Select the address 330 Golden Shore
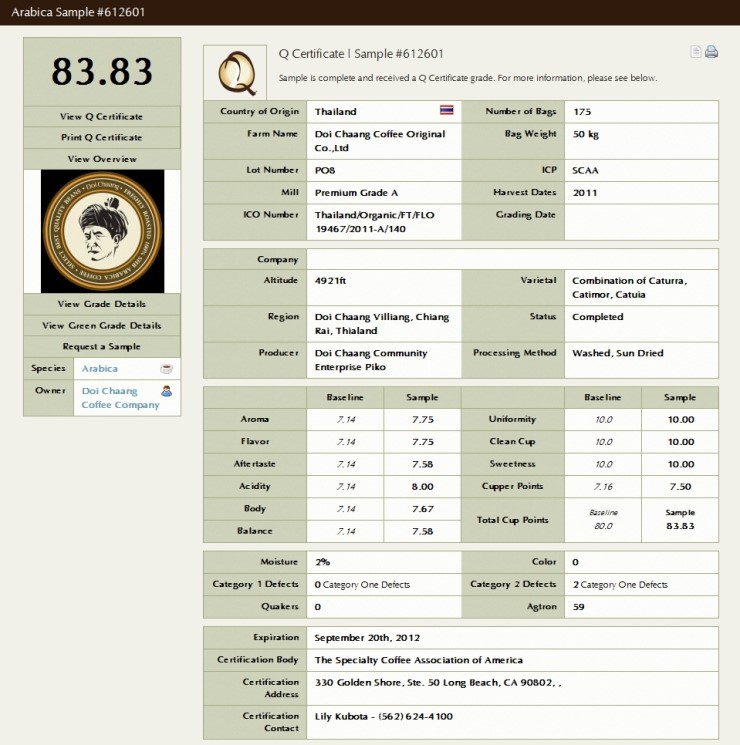This screenshot has width=740, height=745. [x=438, y=683]
